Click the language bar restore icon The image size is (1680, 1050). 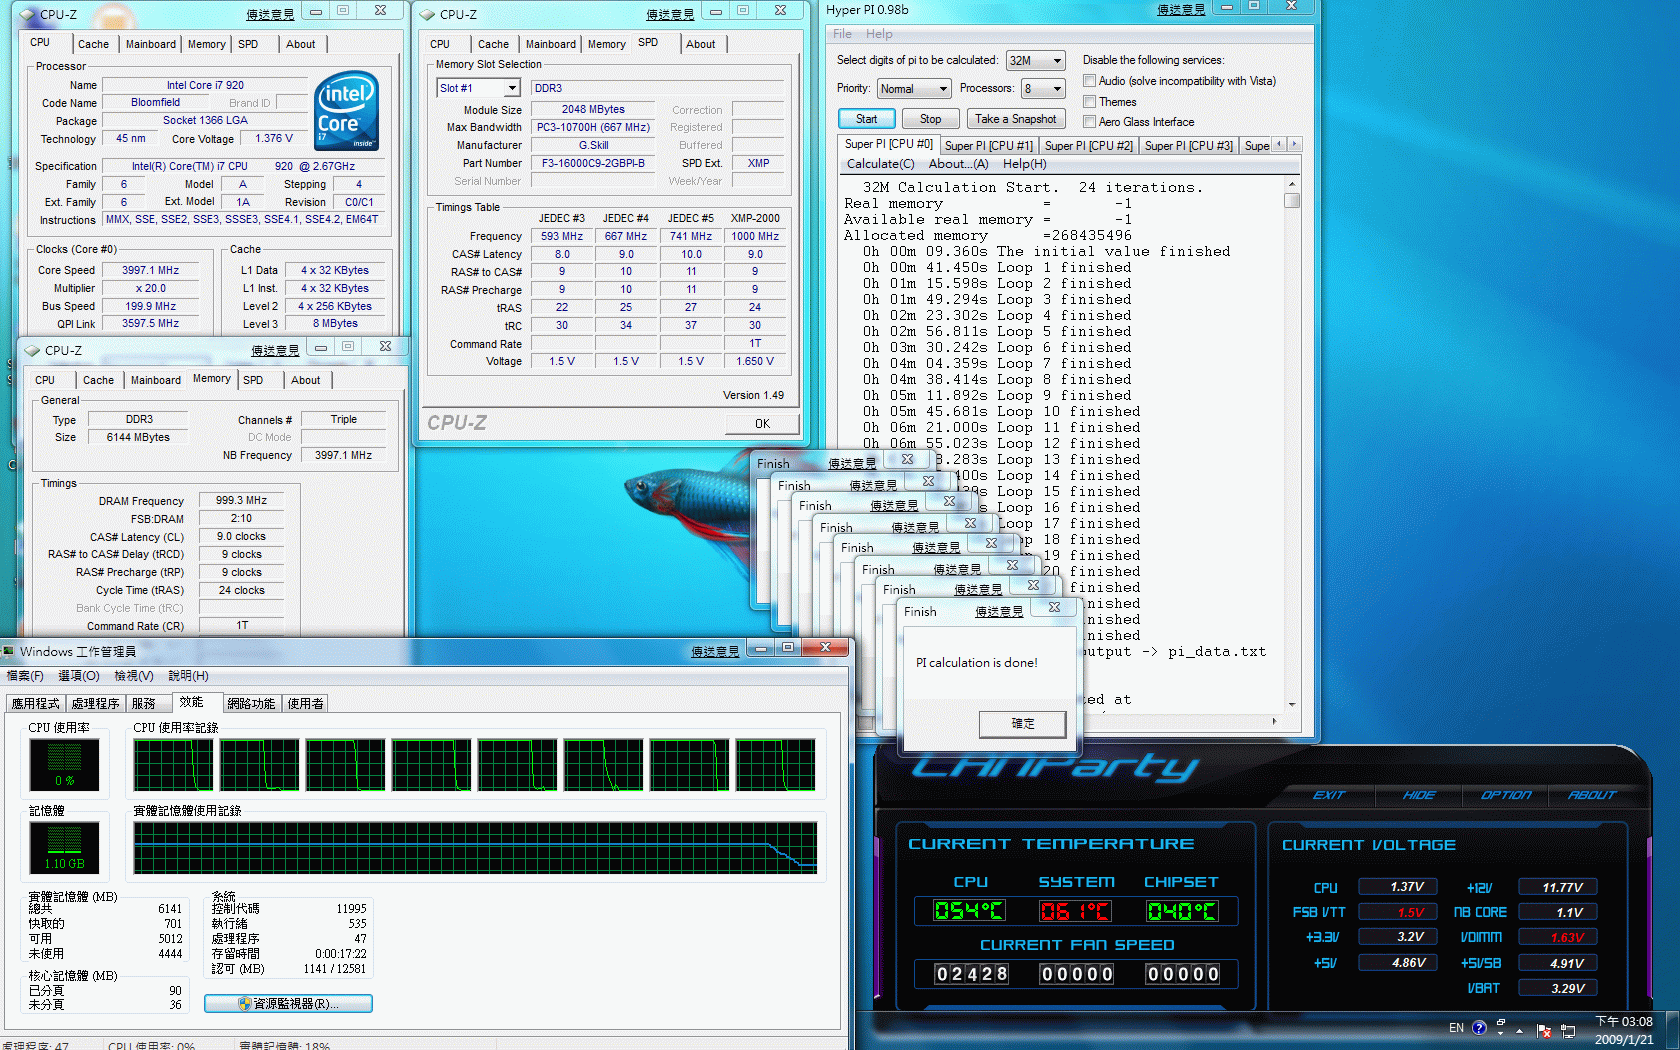(x=1501, y=1022)
